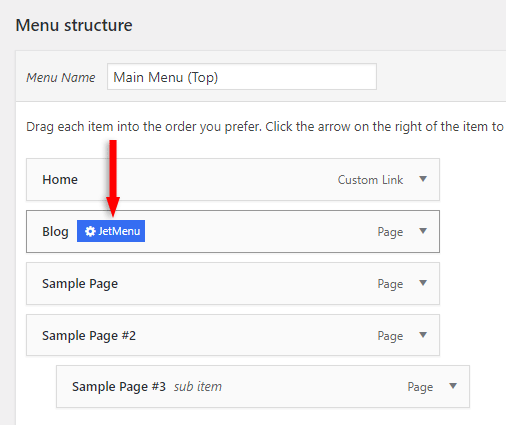Click the Custom Link type label on Home
The height and width of the screenshot is (425, 506).
coord(370,180)
